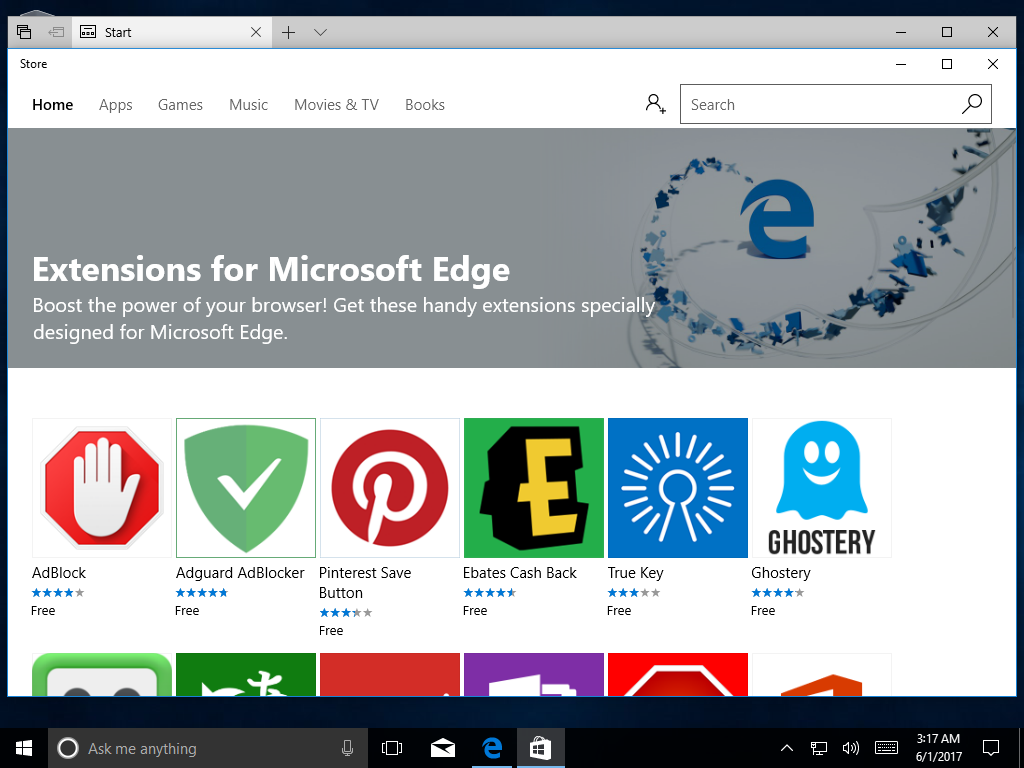The height and width of the screenshot is (768, 1024).
Task: Go to the Home section
Action: [x=52, y=104]
